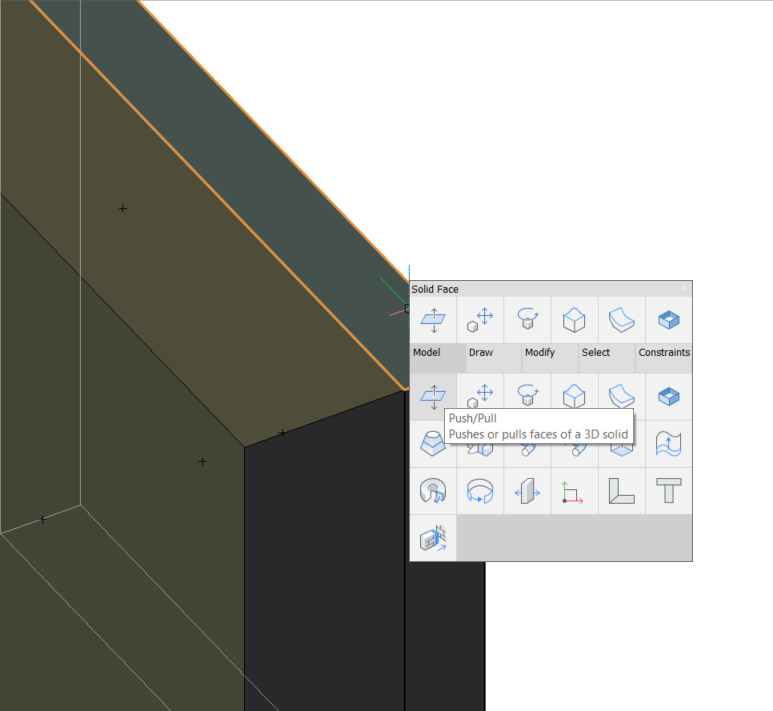Viewport: 773px width, 711px height.
Task: Click the UCS axes icon
Action: (574, 491)
